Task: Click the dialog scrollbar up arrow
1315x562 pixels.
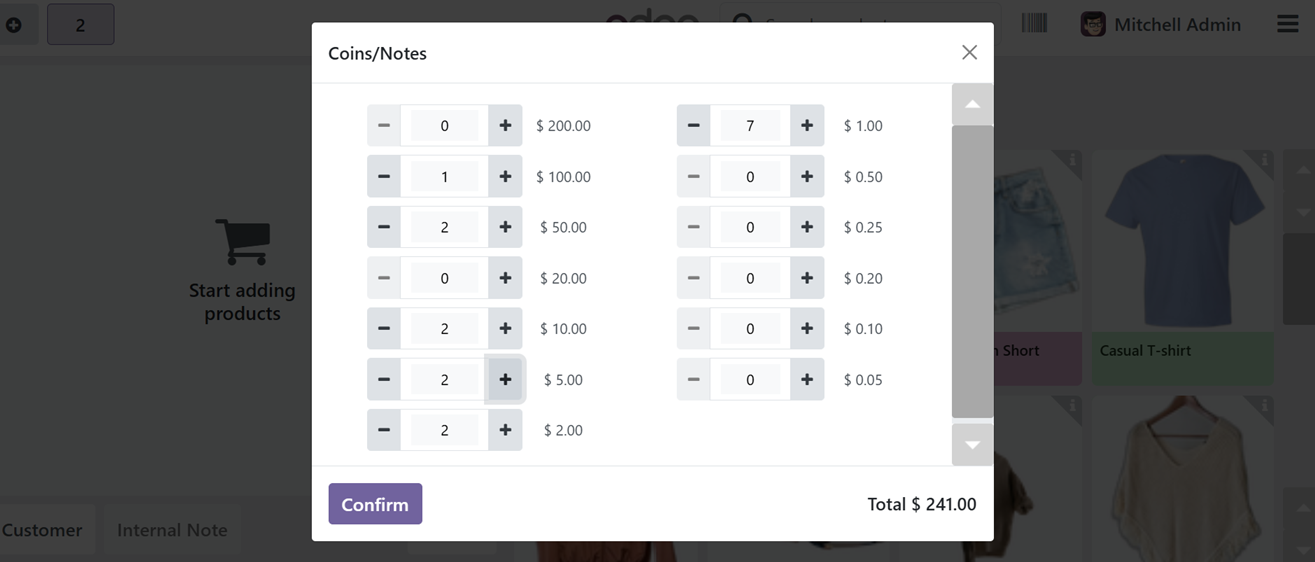Action: 972,104
